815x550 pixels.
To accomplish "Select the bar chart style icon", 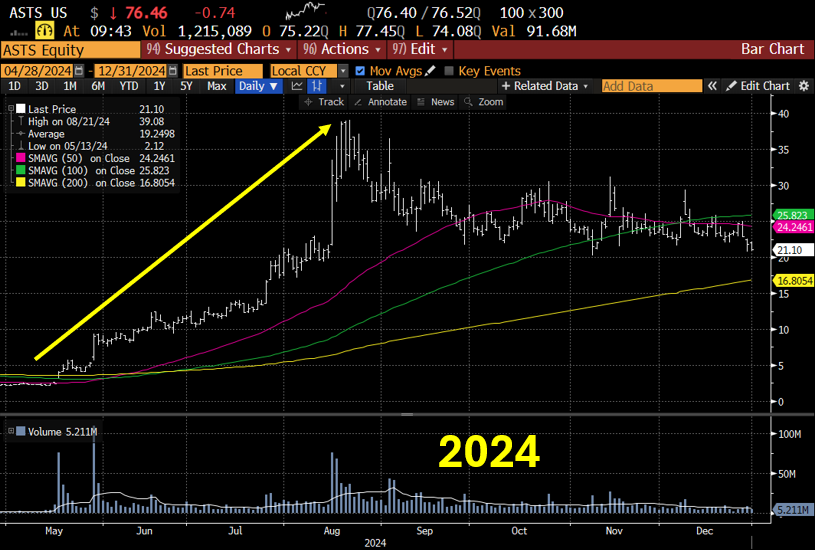I will coord(317,86).
